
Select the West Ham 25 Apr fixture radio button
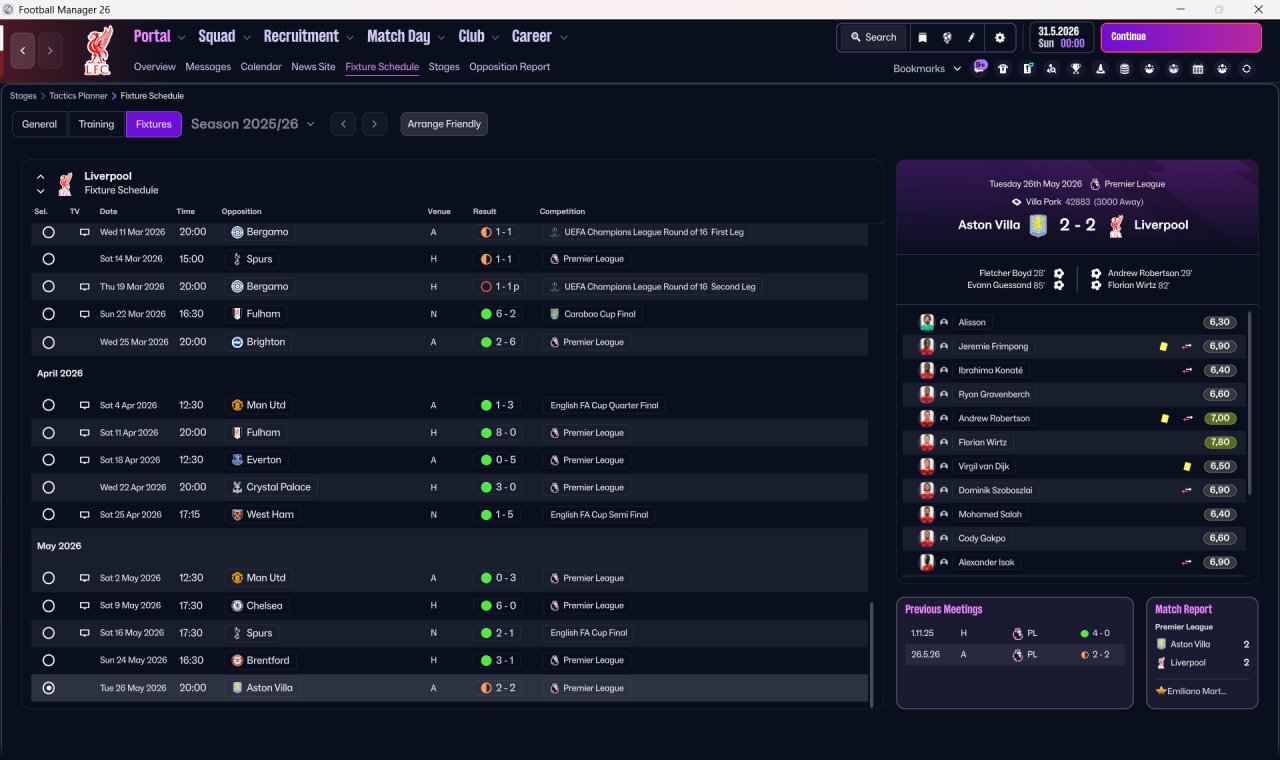point(48,515)
